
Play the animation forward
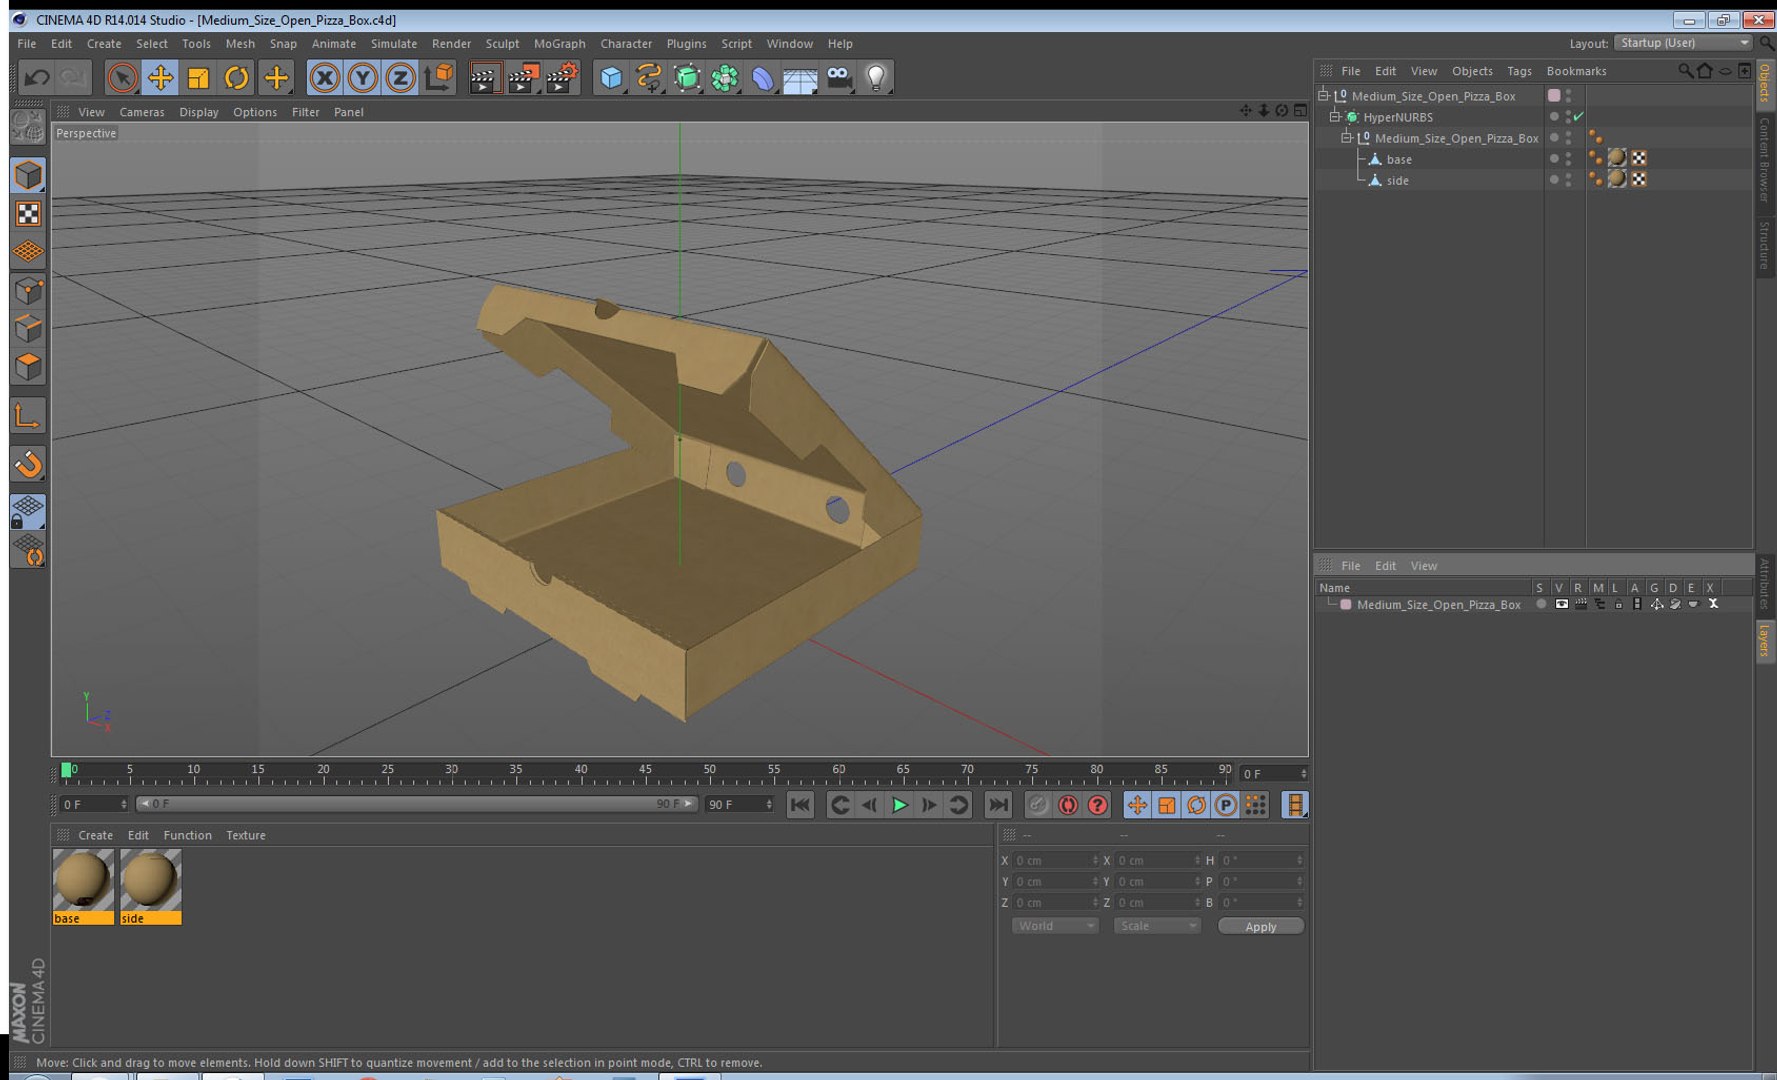click(x=899, y=805)
